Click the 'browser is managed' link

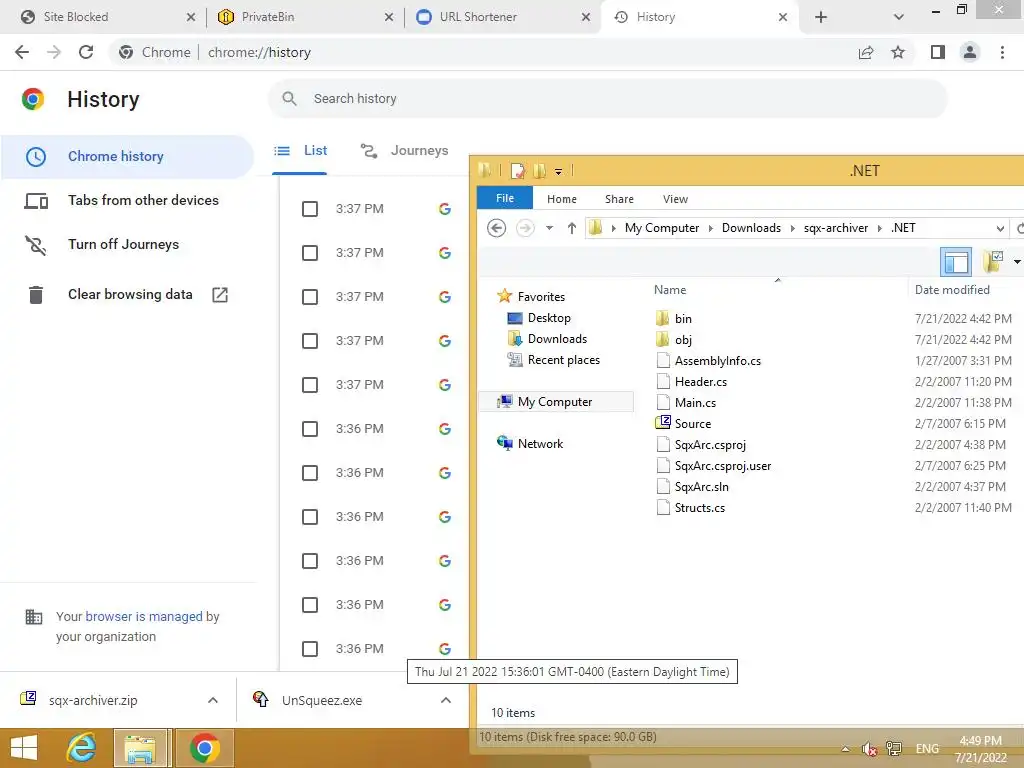pos(144,616)
